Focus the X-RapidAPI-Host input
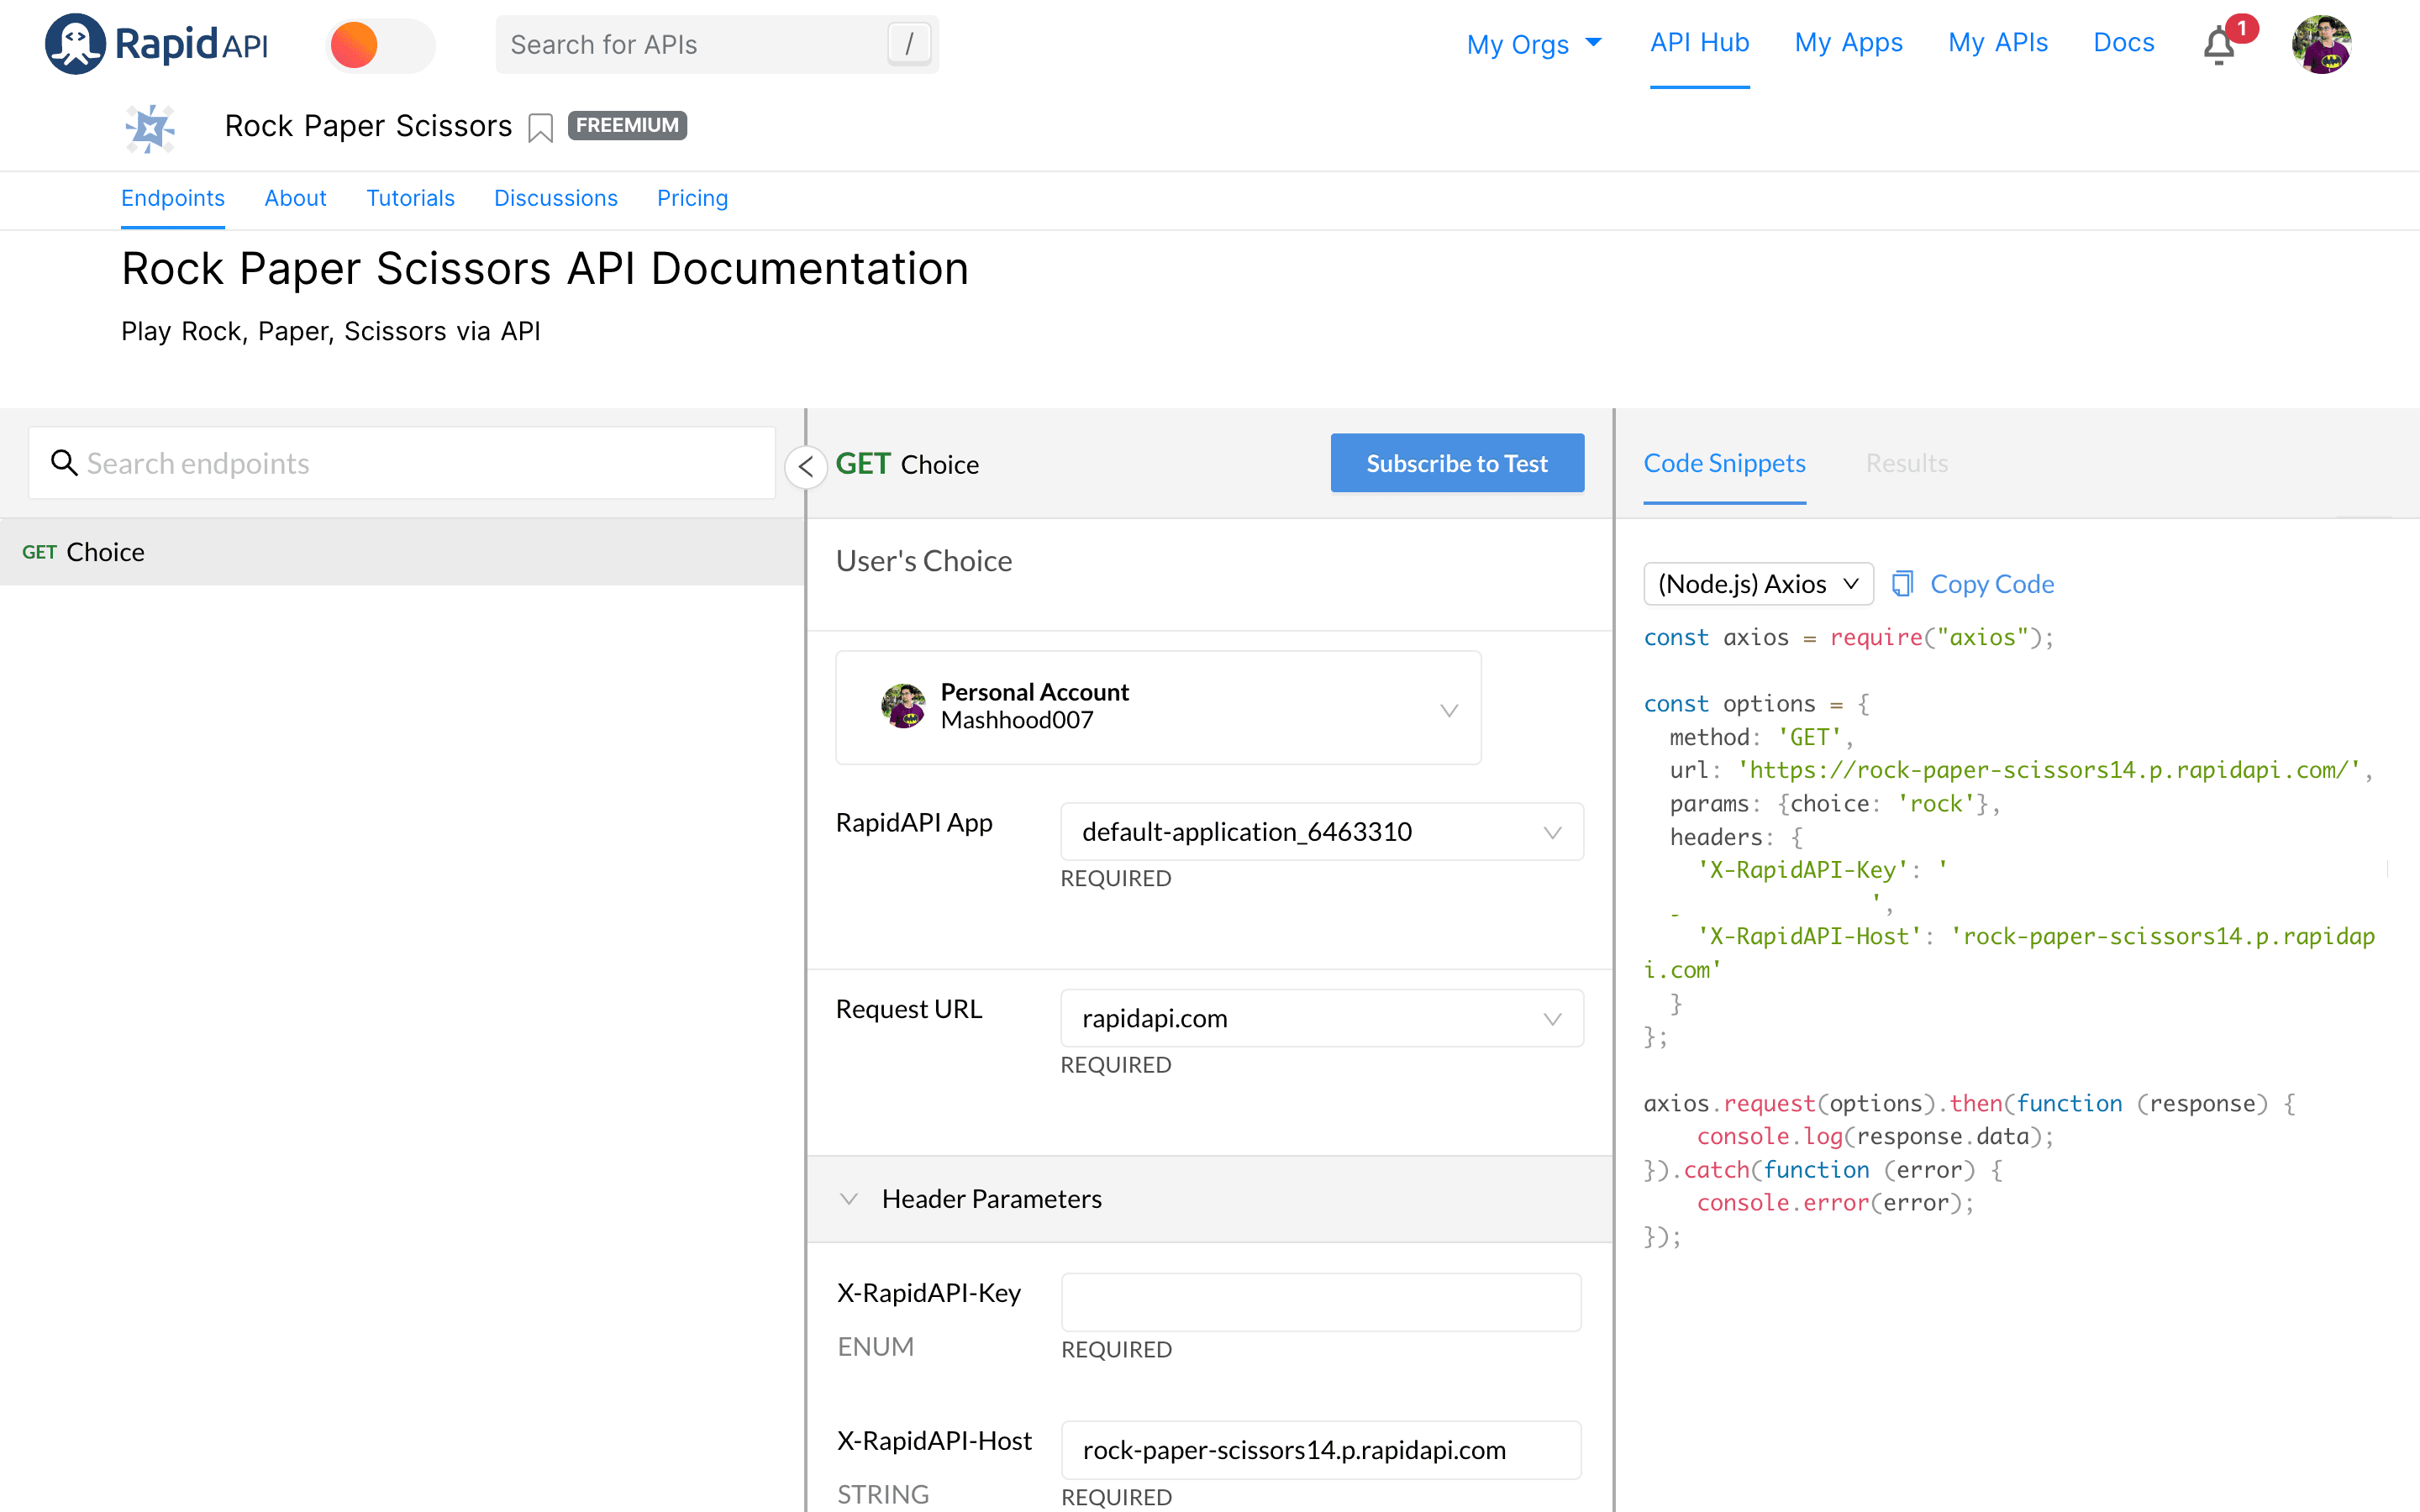Viewport: 2420px width, 1512px height. (x=1321, y=1450)
